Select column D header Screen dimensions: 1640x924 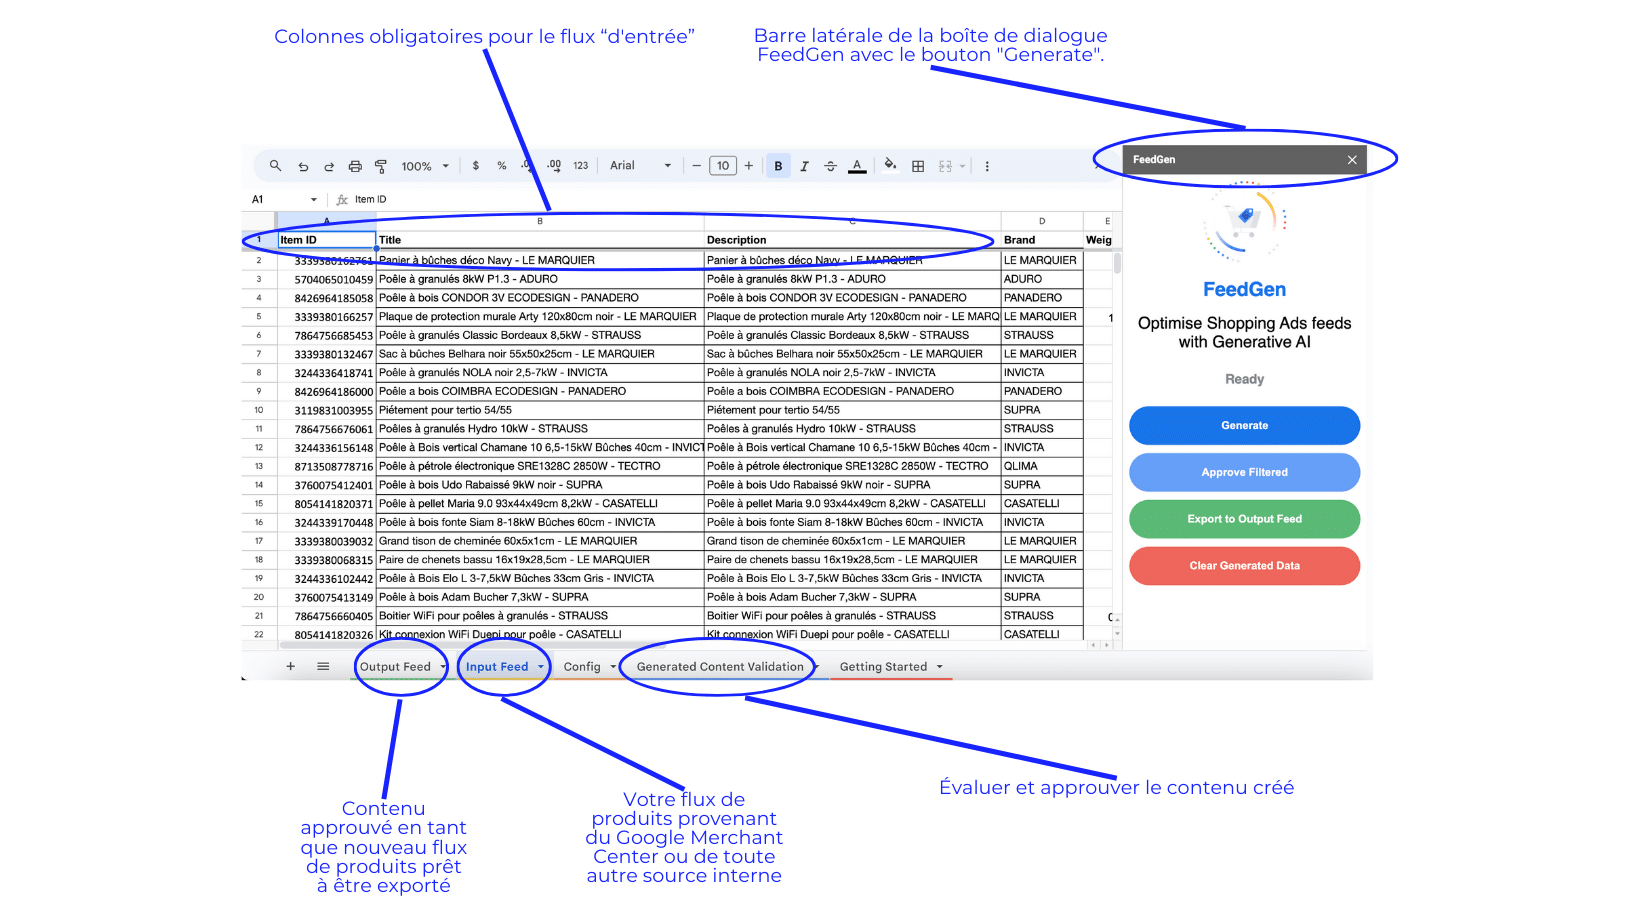1042,221
